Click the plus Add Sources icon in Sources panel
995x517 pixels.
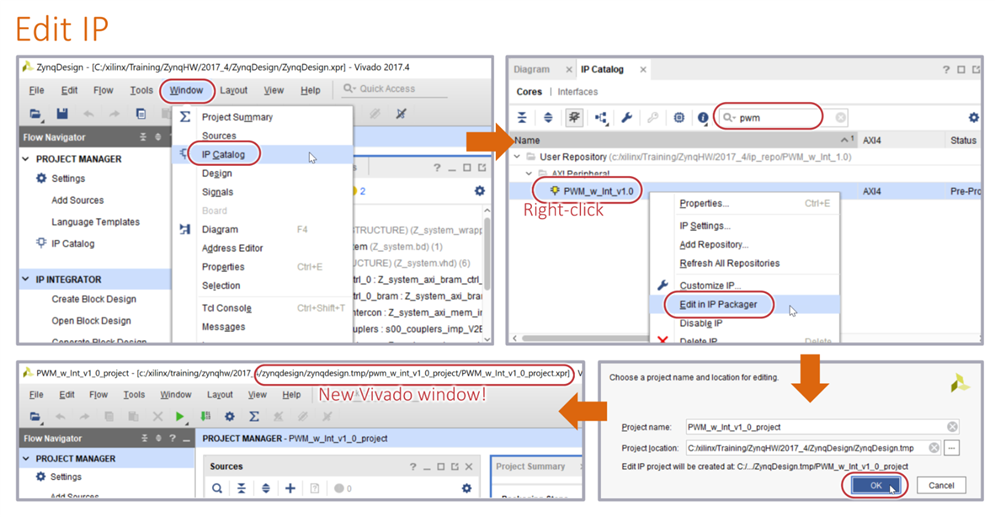[290, 488]
